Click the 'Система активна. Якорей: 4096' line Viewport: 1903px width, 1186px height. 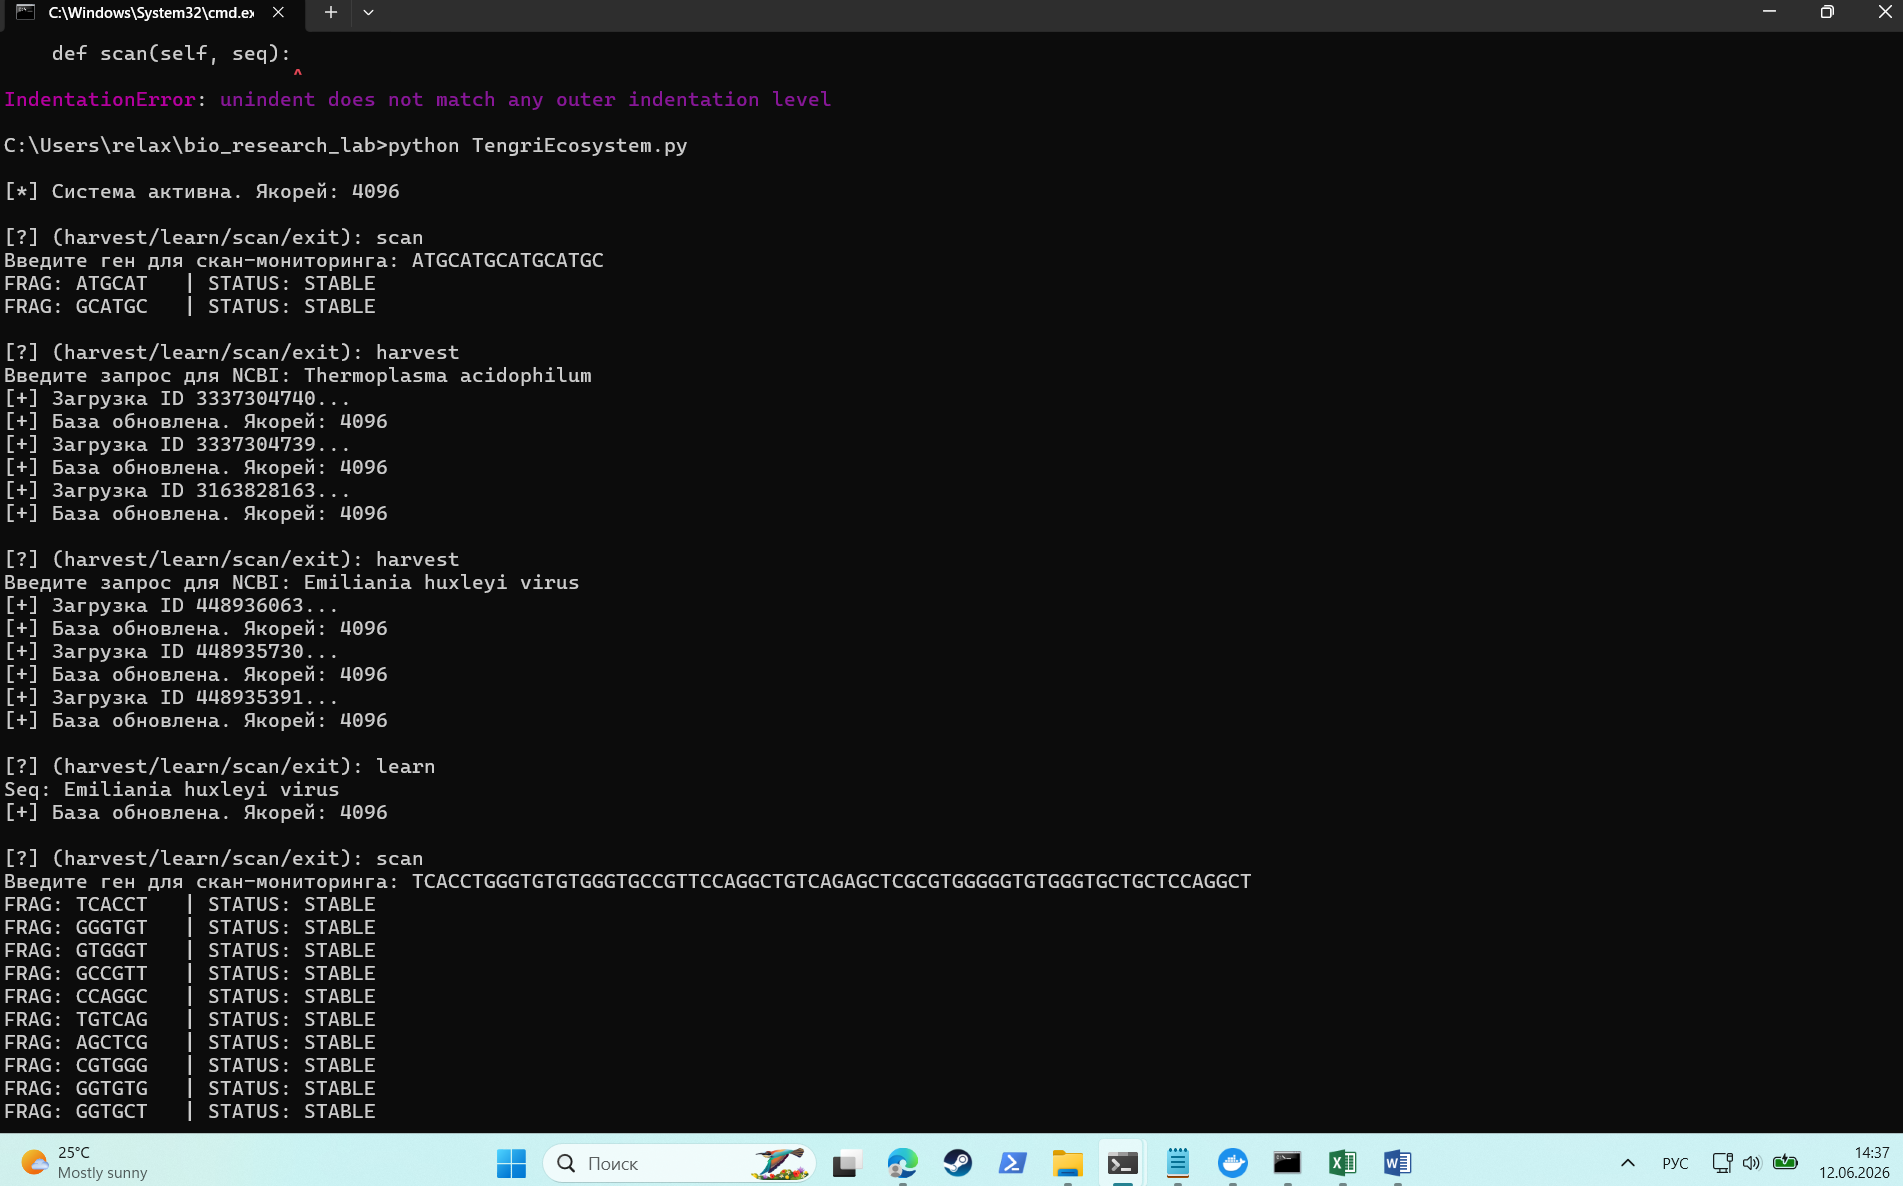(x=202, y=192)
